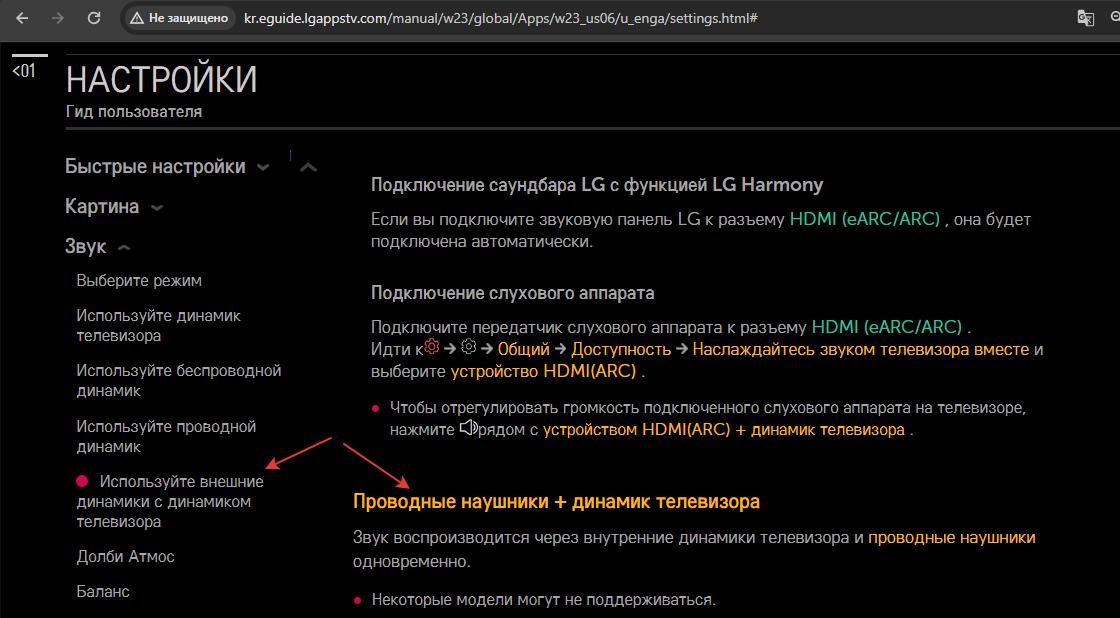Click the scroll-up chevron beside Быстрые настройки

(x=308, y=167)
